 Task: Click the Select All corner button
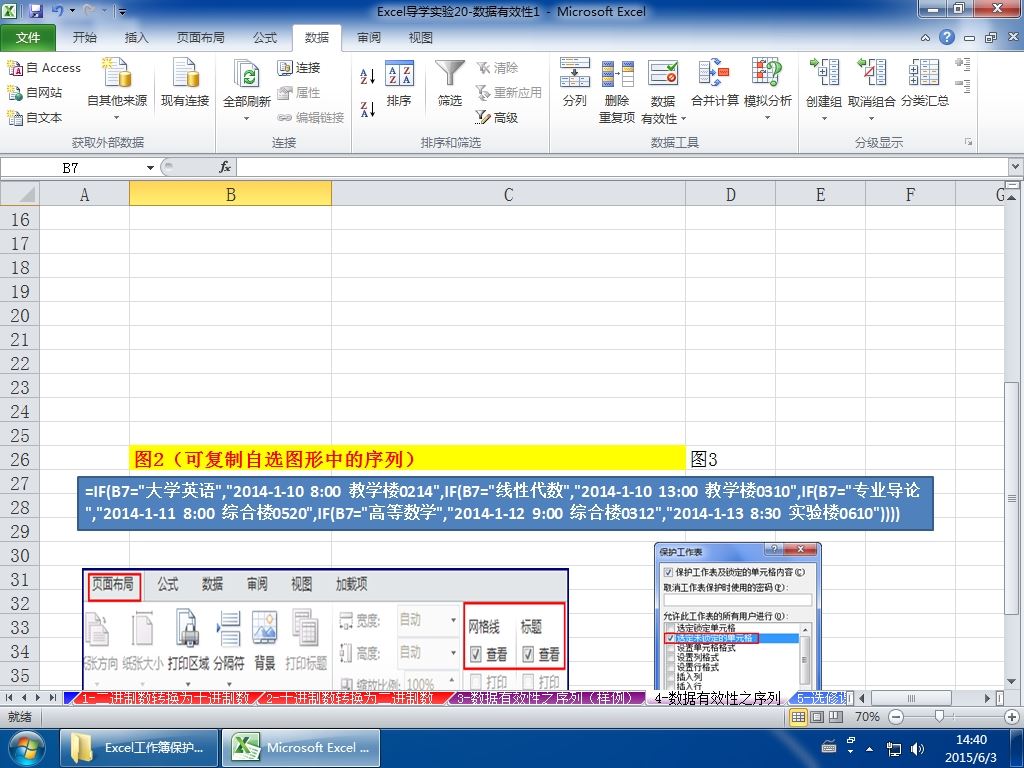20,194
